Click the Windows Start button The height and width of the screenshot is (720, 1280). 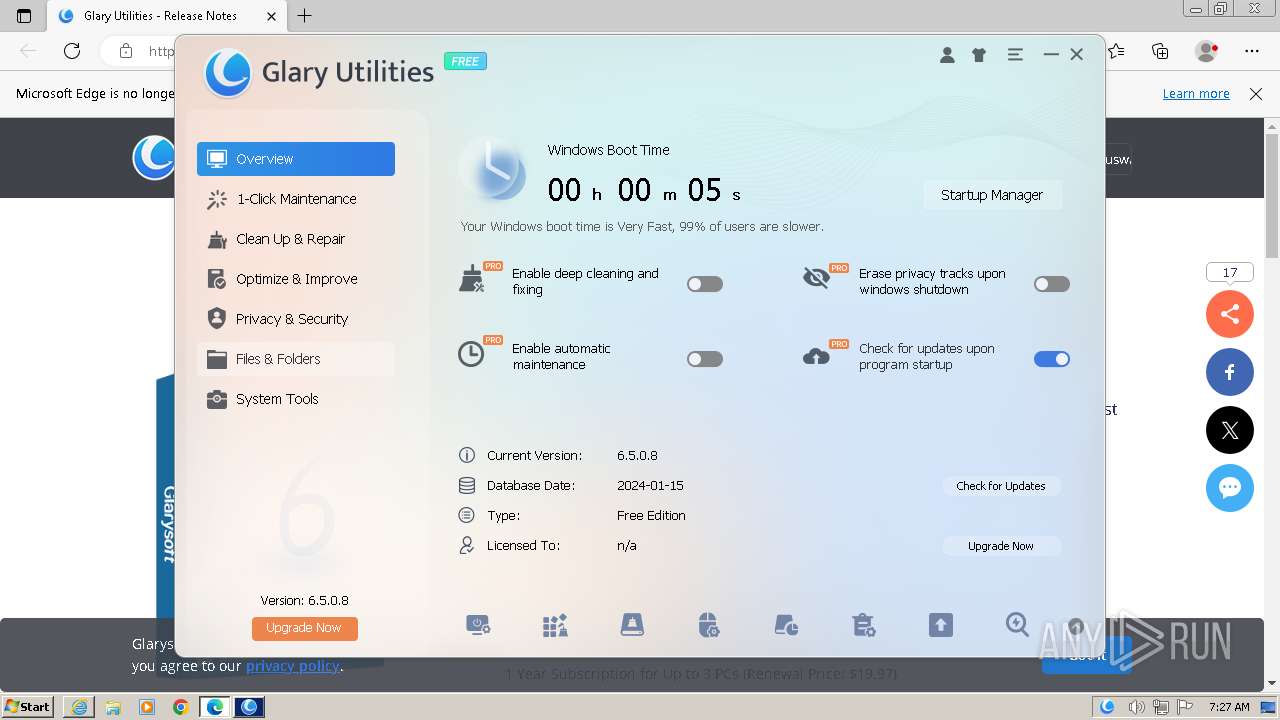click(x=28, y=707)
